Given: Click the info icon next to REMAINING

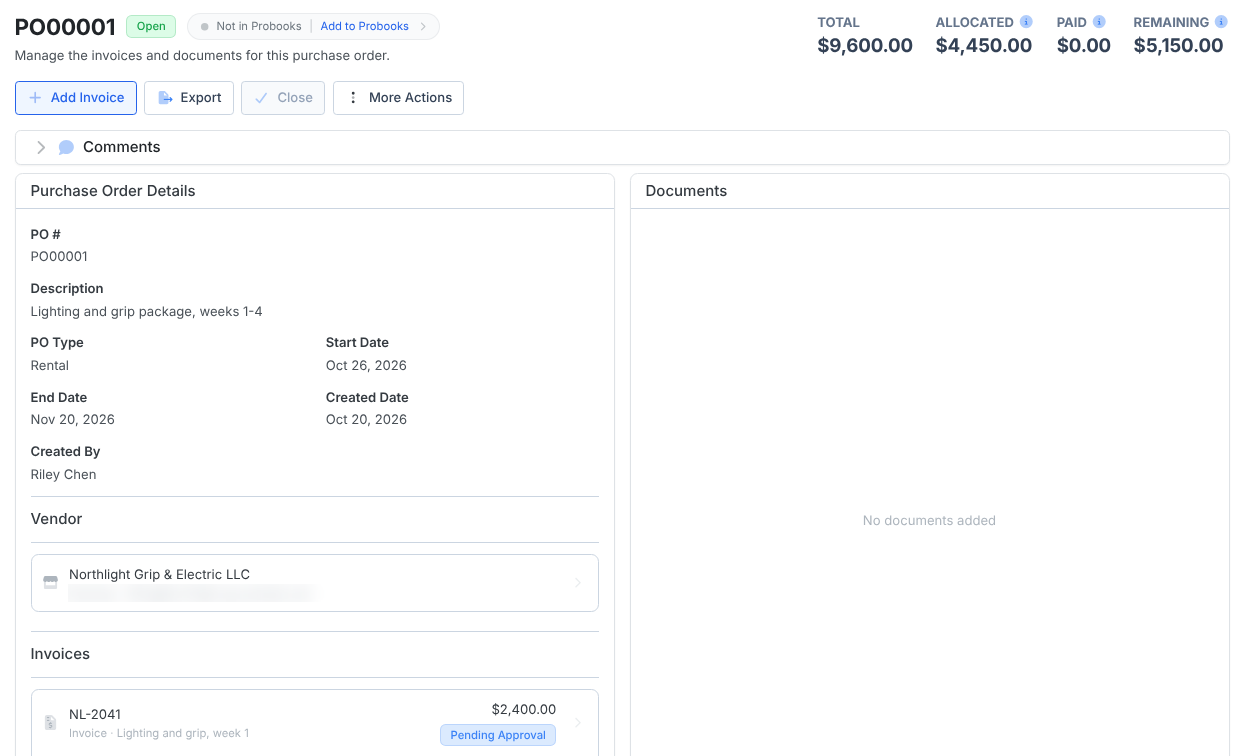Looking at the screenshot, I should 1221,22.
